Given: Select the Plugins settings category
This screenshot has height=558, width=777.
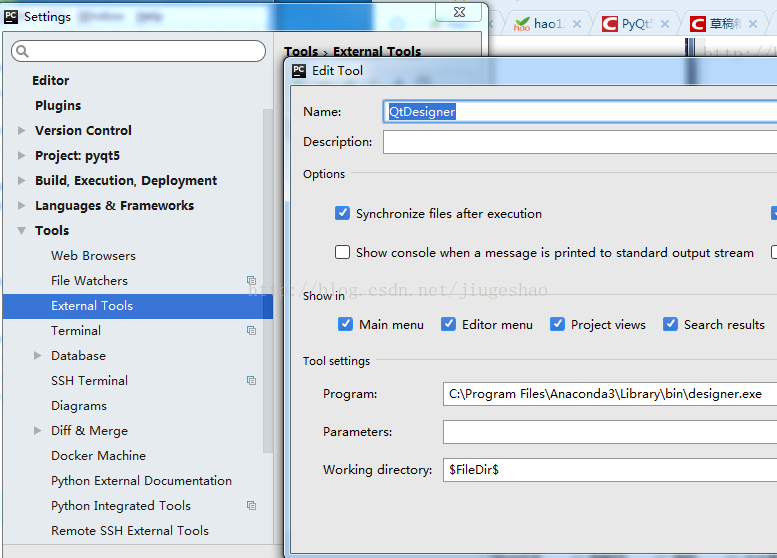Looking at the screenshot, I should point(58,106).
